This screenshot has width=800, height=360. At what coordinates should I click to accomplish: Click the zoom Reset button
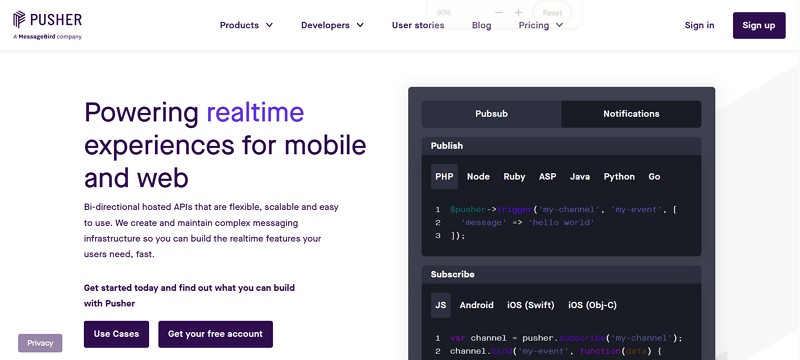click(552, 13)
